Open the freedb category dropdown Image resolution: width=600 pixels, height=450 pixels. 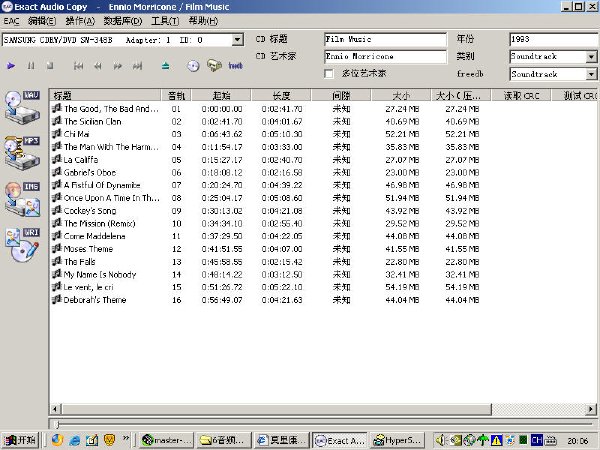point(591,74)
